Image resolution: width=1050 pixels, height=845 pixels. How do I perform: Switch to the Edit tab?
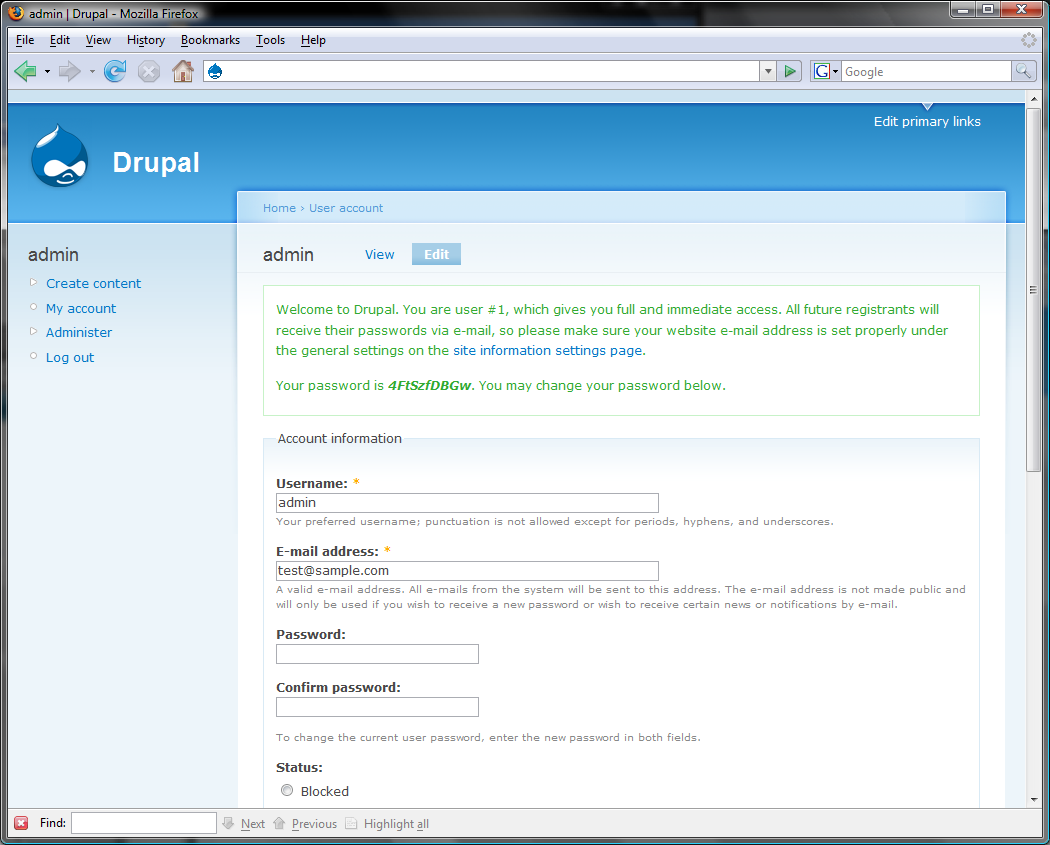tap(436, 254)
